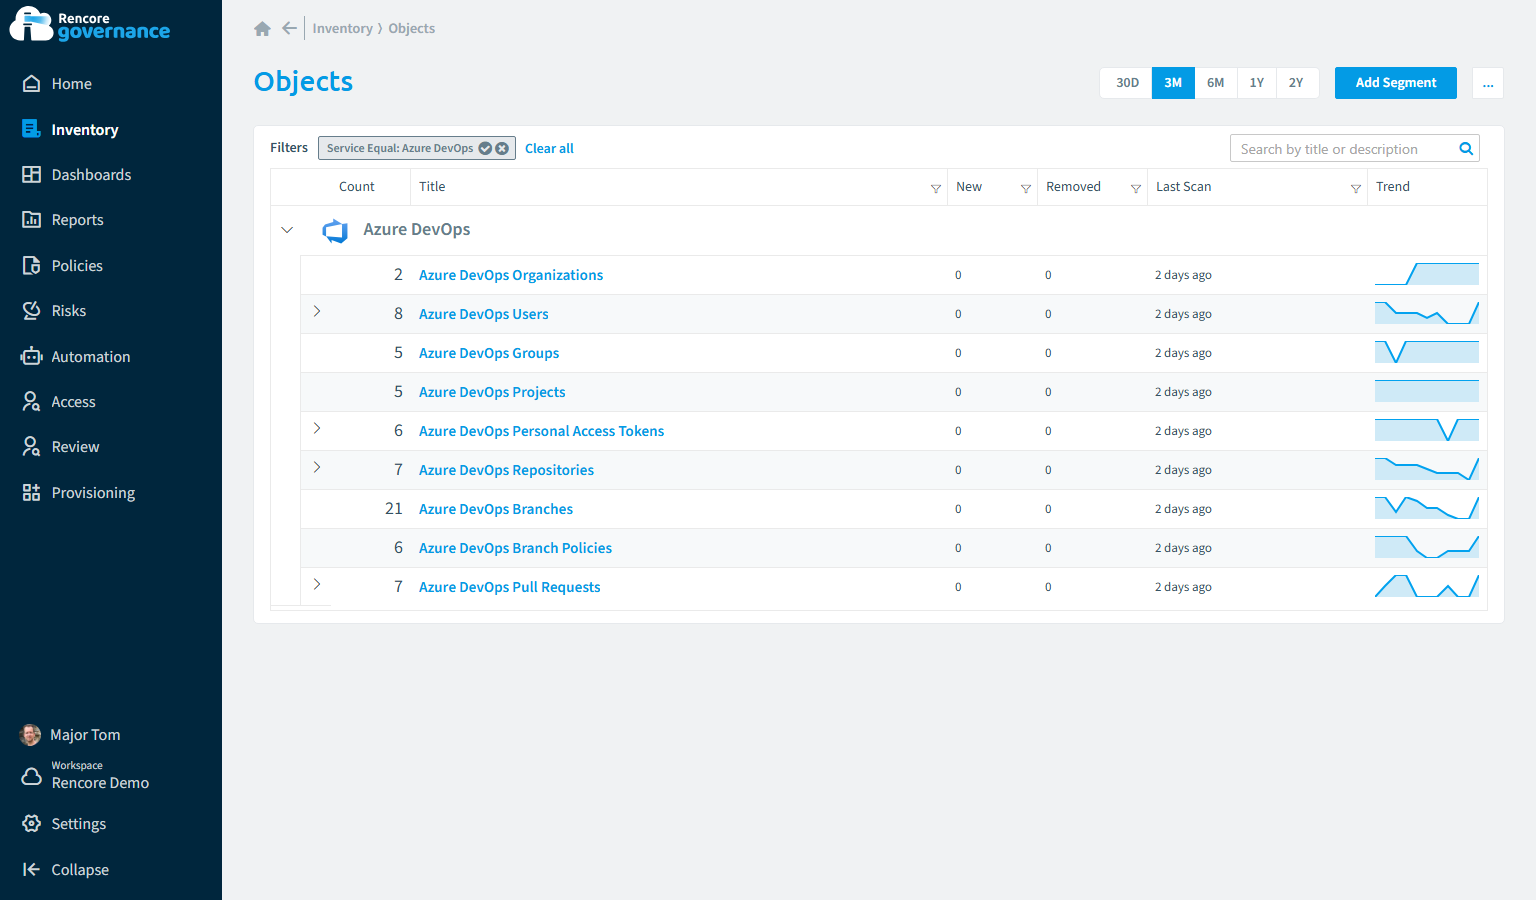The image size is (1536, 900).
Task: Open Azure DevOps Projects link
Action: [492, 392]
